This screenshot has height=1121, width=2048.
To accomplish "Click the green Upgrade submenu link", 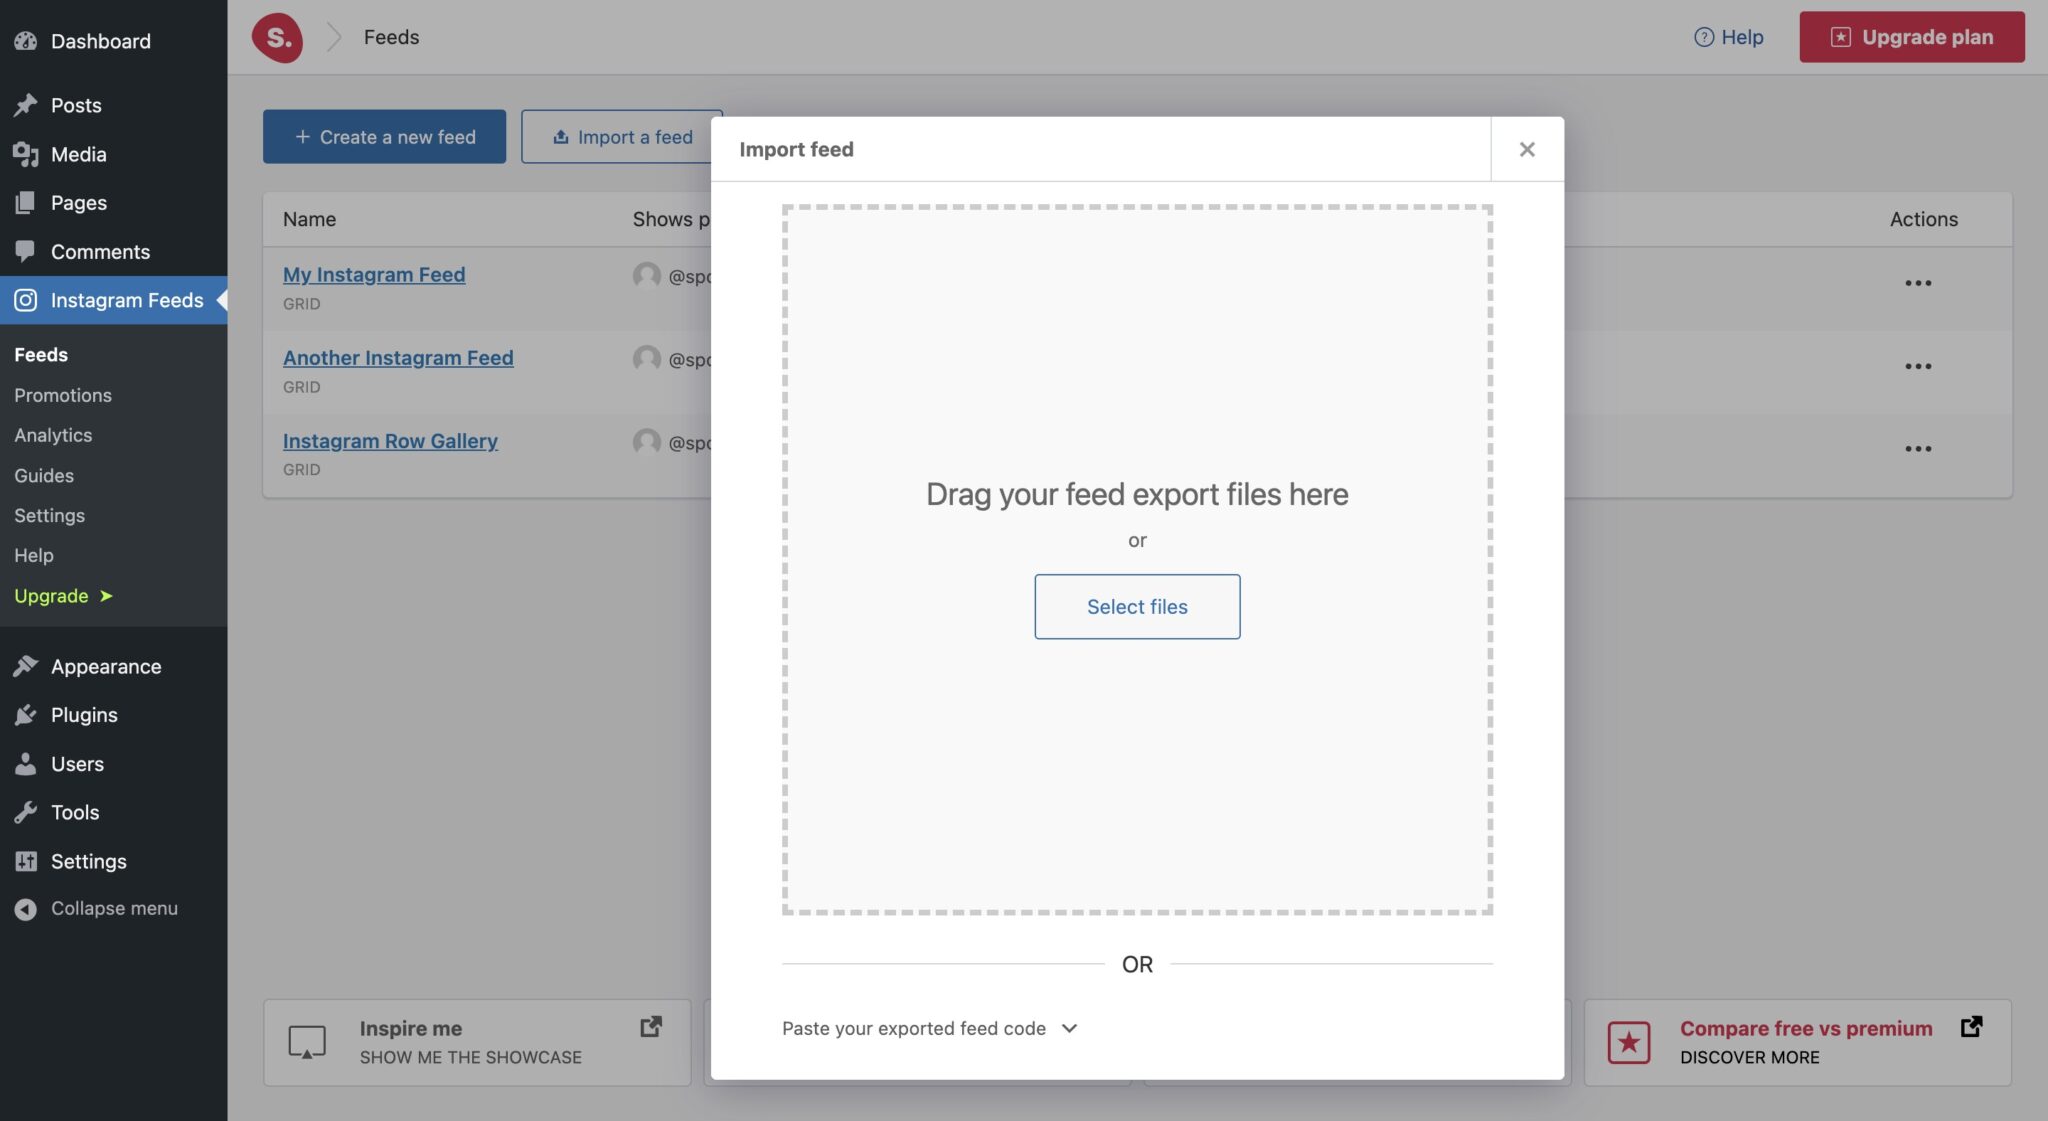I will coord(63,596).
